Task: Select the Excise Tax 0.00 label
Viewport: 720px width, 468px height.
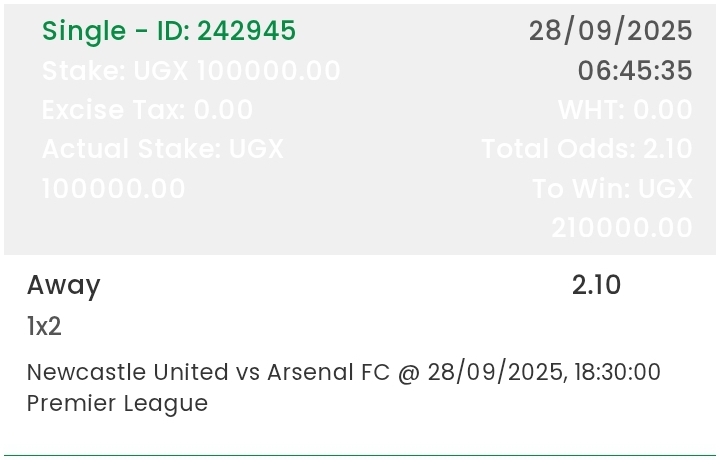Action: click(147, 110)
